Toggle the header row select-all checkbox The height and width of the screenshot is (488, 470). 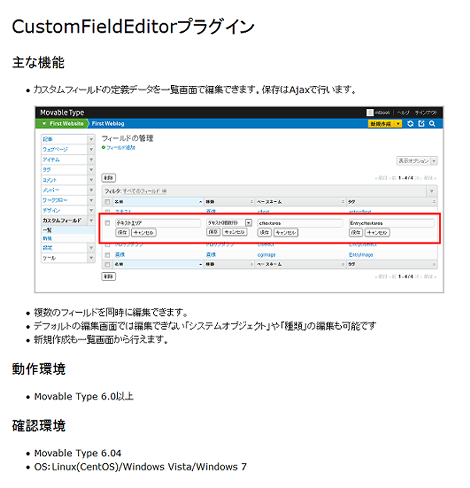click(107, 202)
